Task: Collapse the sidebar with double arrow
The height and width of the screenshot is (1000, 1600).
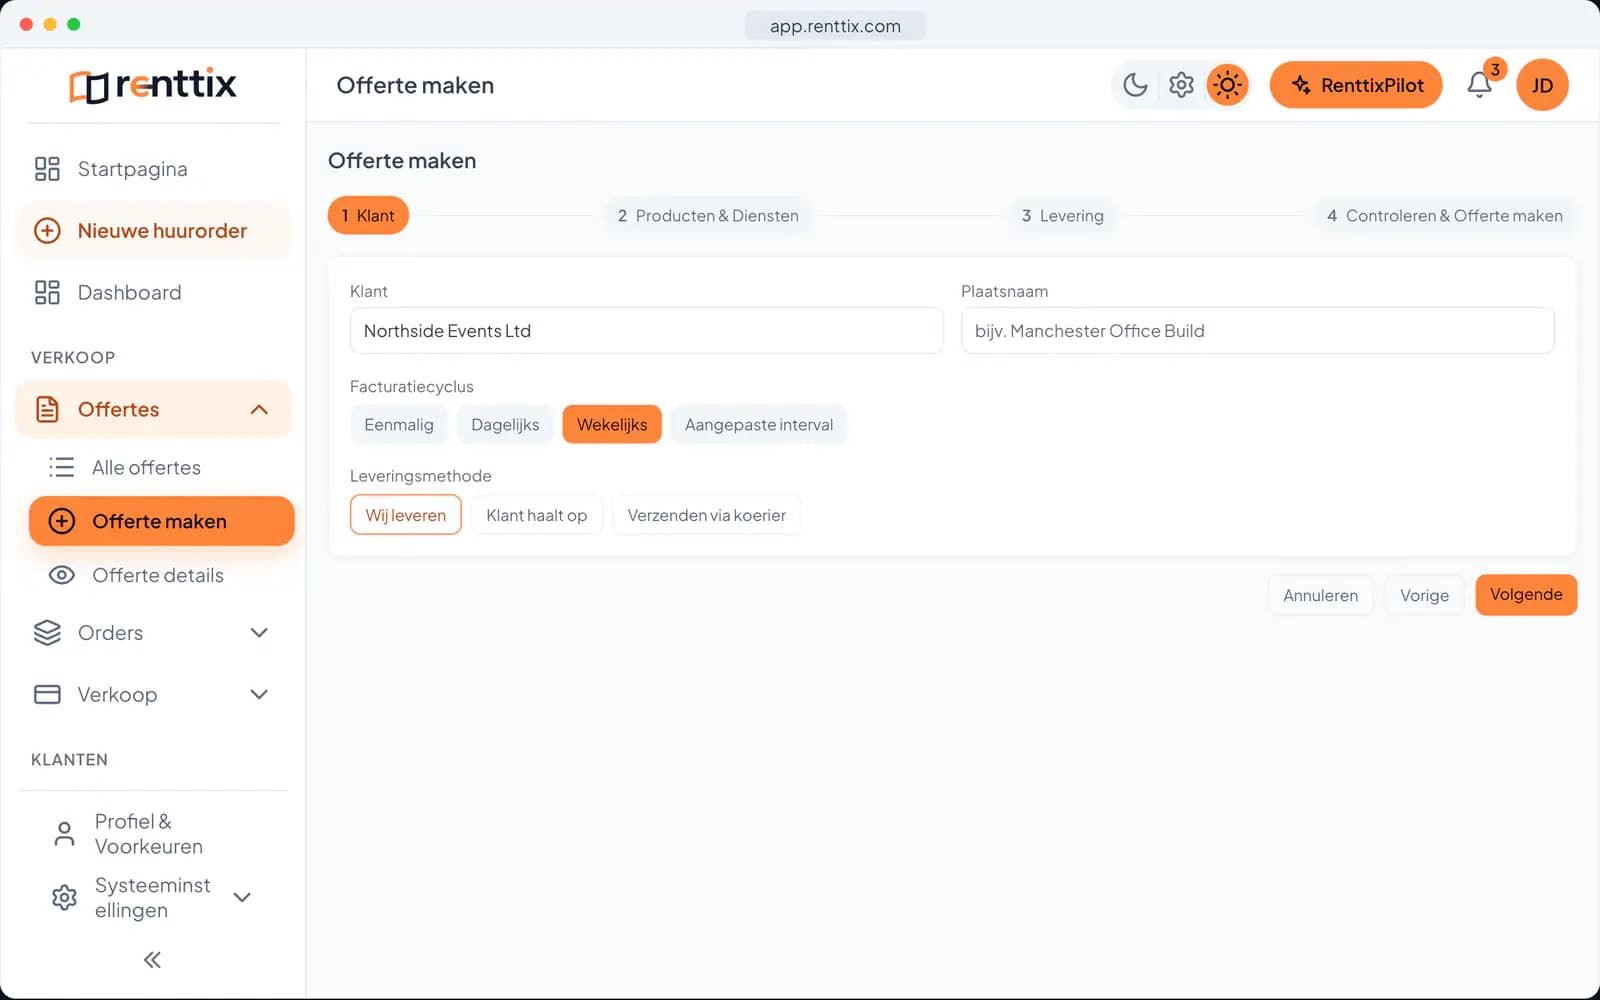Action: [152, 960]
